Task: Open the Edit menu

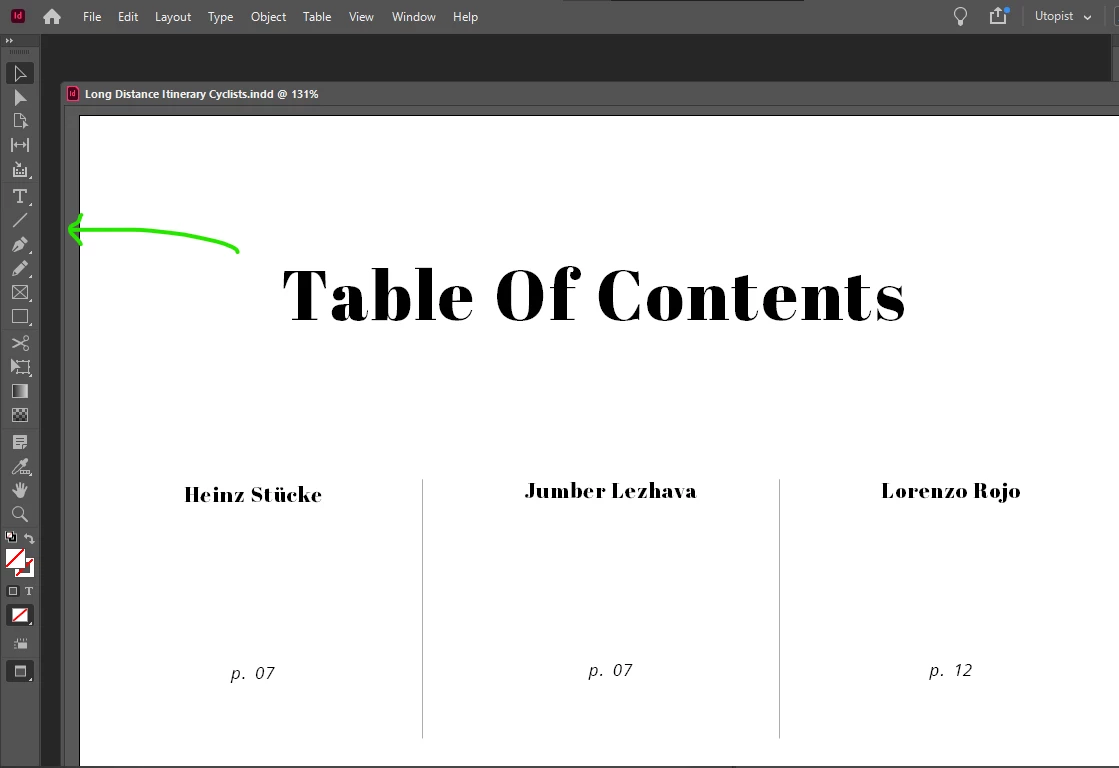Action: click(x=128, y=16)
